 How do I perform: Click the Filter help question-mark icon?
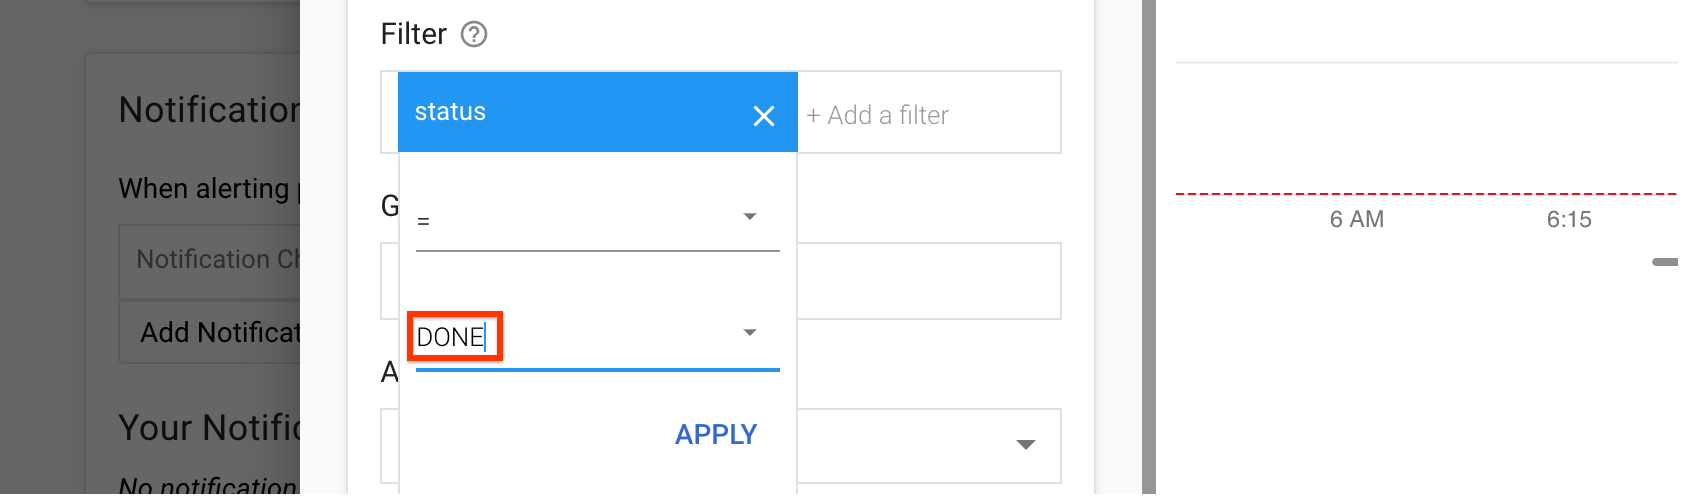[x=474, y=35]
